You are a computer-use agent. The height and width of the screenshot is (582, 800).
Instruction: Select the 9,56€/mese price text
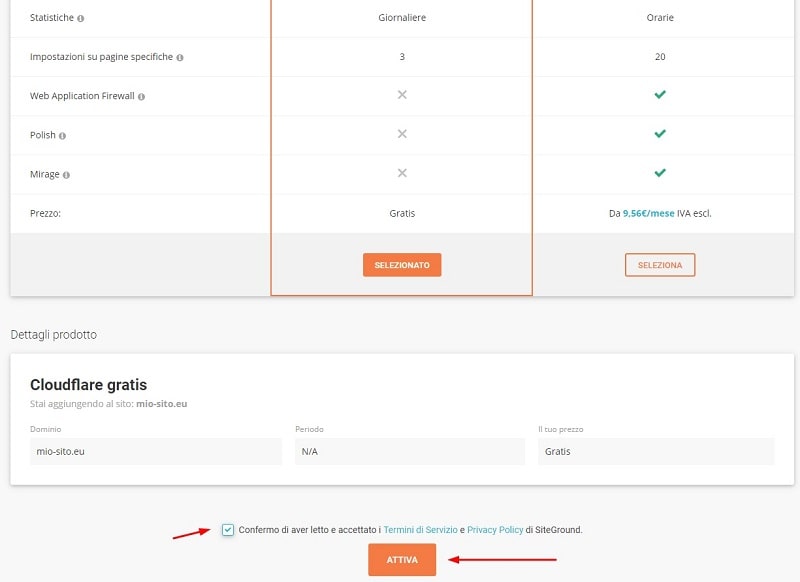[648, 213]
